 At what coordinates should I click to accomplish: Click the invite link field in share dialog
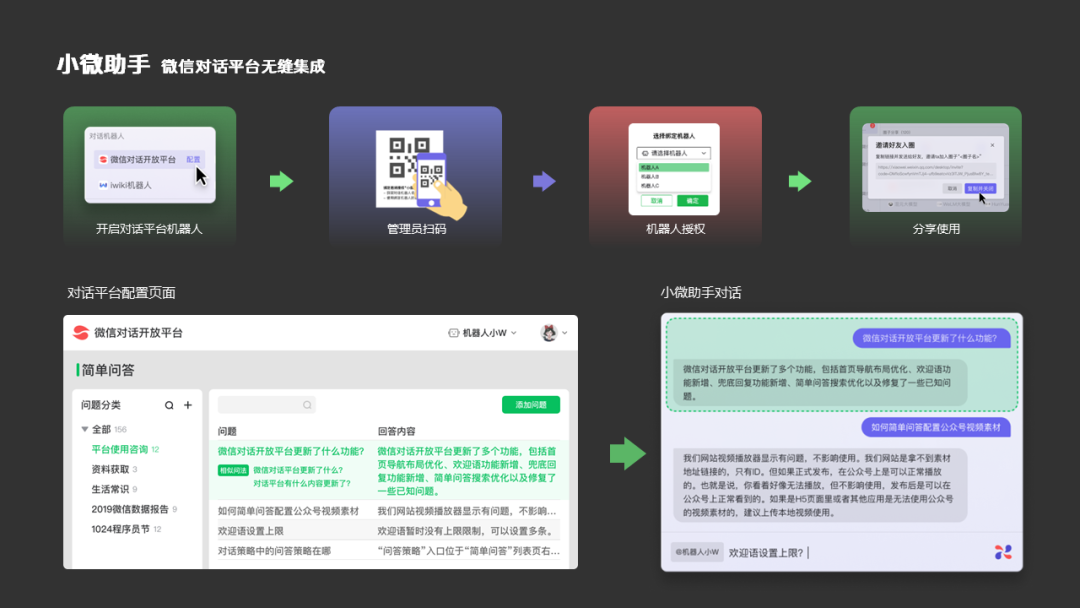935,170
